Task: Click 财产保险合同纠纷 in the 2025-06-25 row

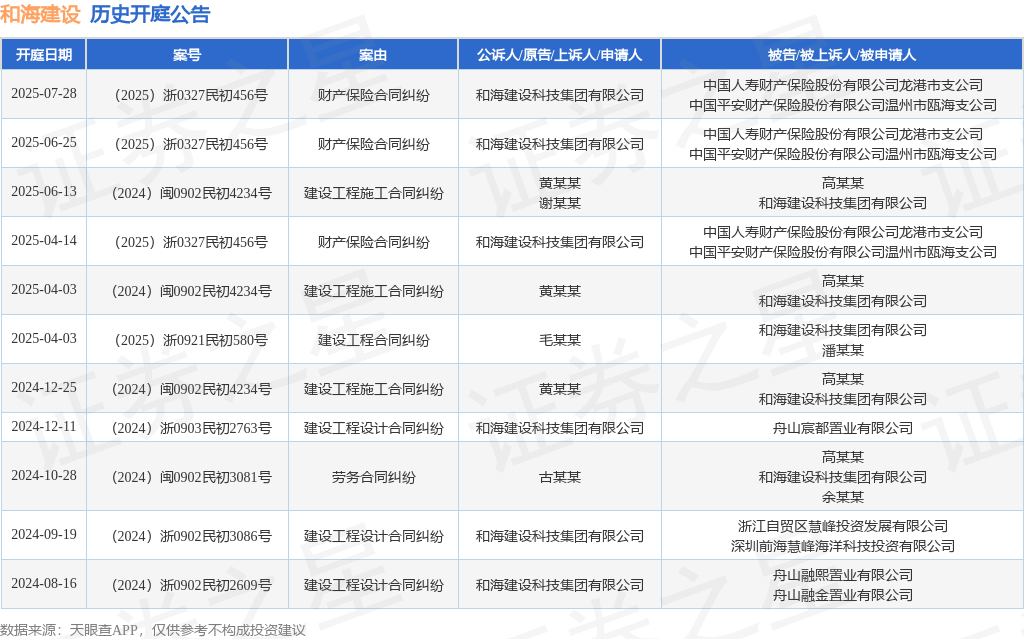Action: [x=373, y=144]
